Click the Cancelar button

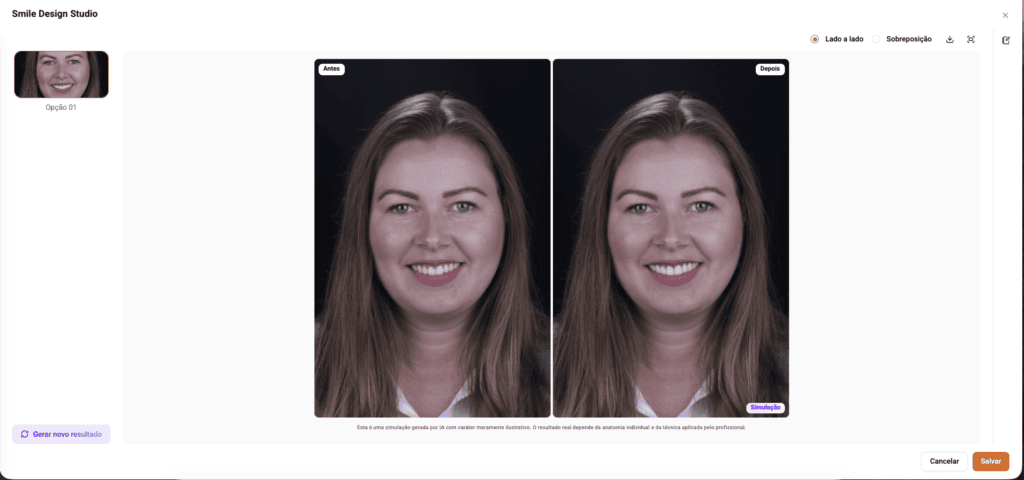click(x=944, y=461)
